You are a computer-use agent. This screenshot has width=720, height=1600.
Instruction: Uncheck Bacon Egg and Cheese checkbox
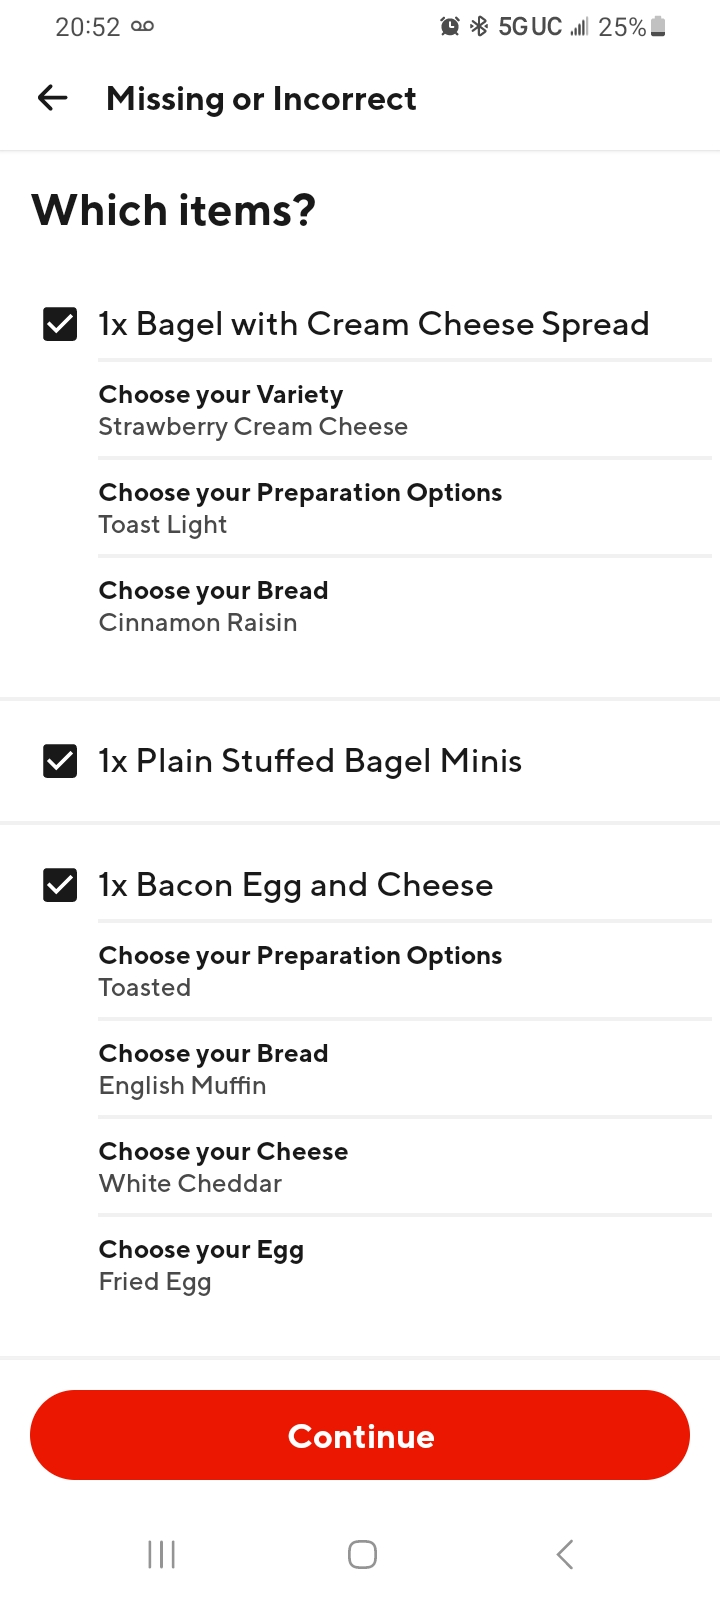point(60,885)
